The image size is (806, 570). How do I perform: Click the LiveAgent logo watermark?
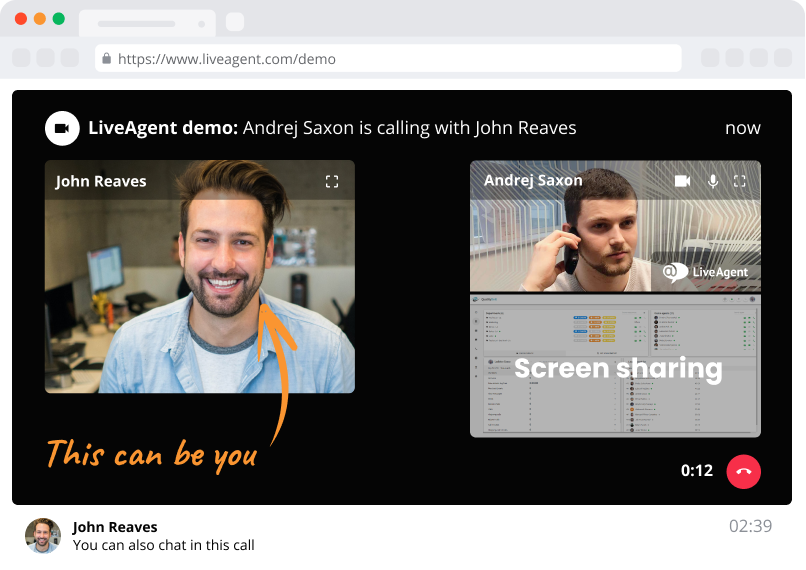pyautogui.click(x=705, y=271)
